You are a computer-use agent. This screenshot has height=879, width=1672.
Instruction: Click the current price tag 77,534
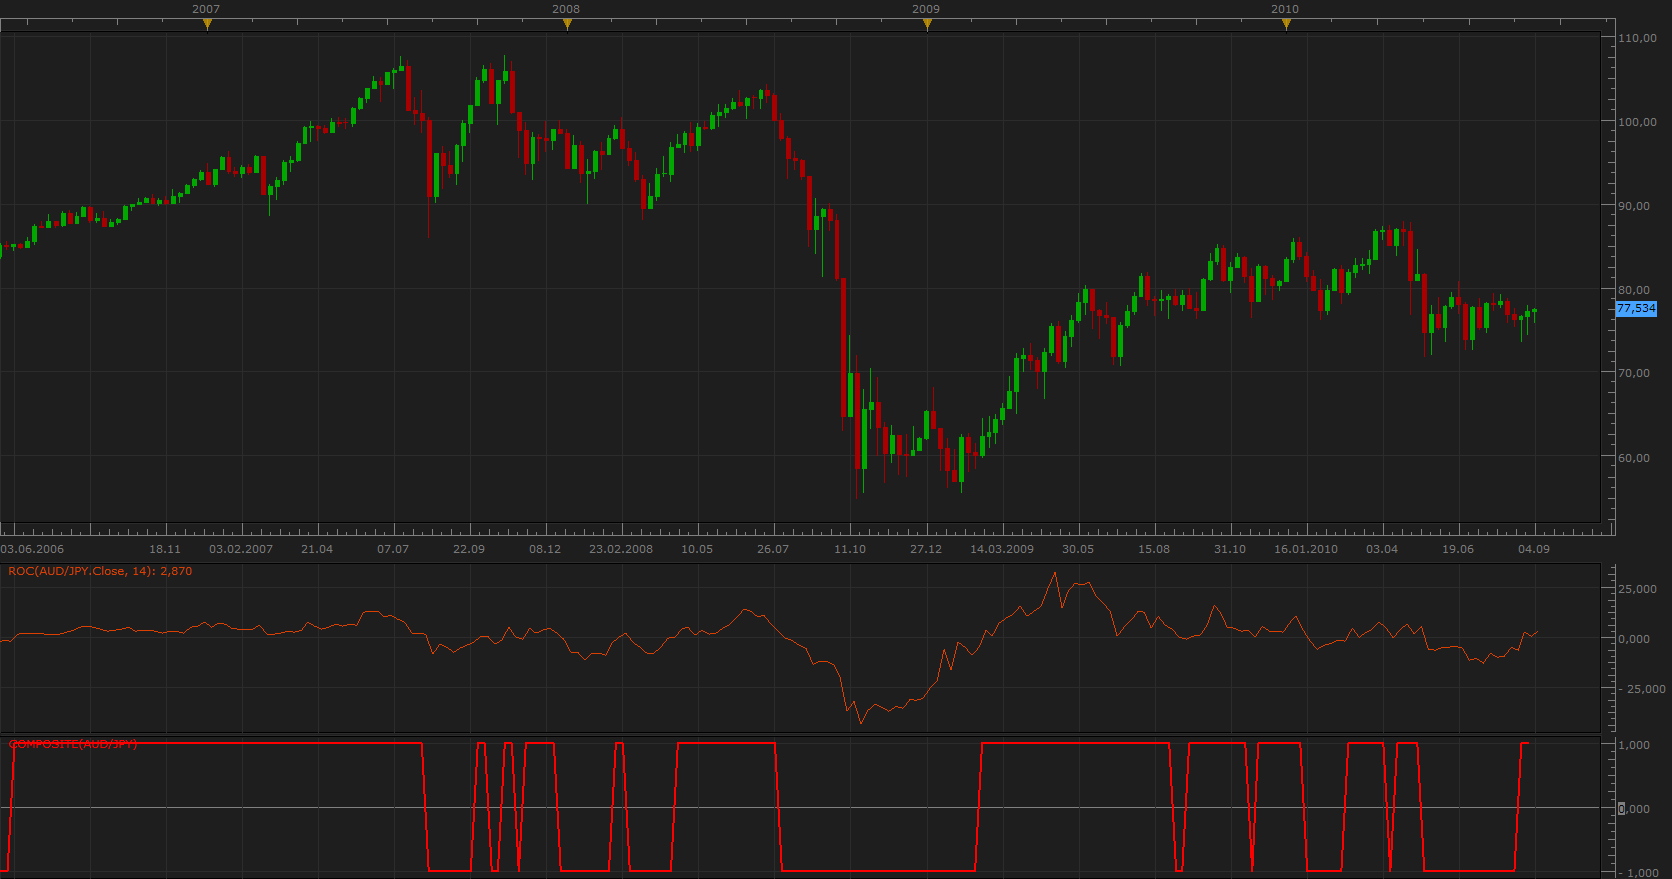(1636, 309)
